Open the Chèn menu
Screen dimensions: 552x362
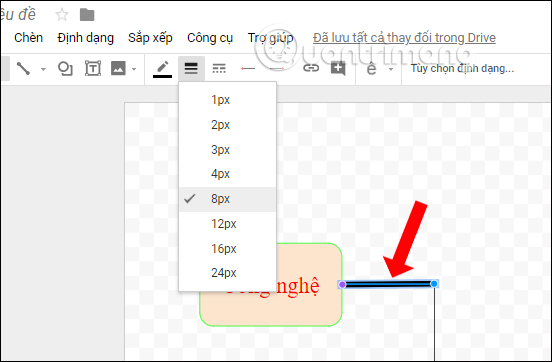click(29, 38)
